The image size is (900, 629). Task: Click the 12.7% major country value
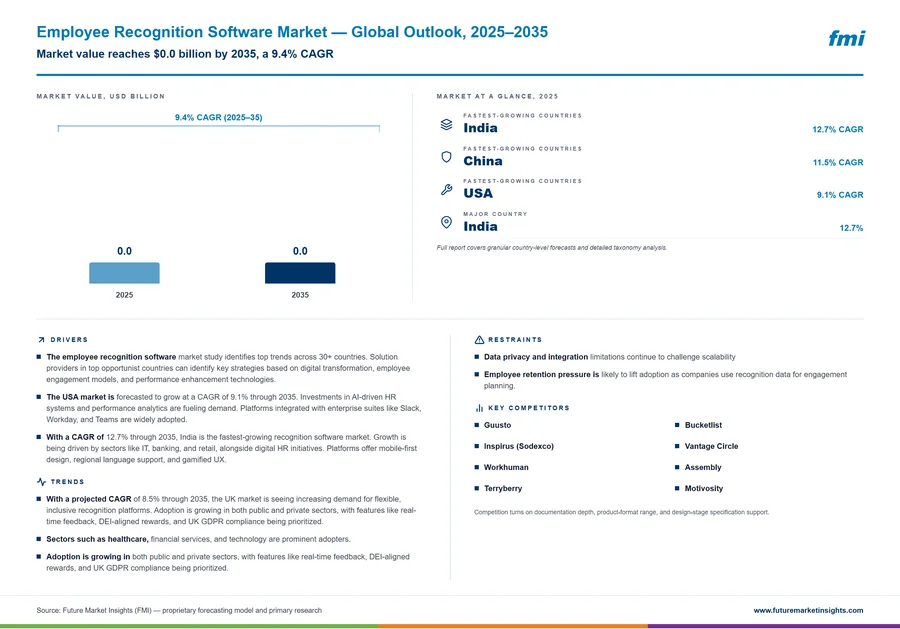(x=851, y=228)
